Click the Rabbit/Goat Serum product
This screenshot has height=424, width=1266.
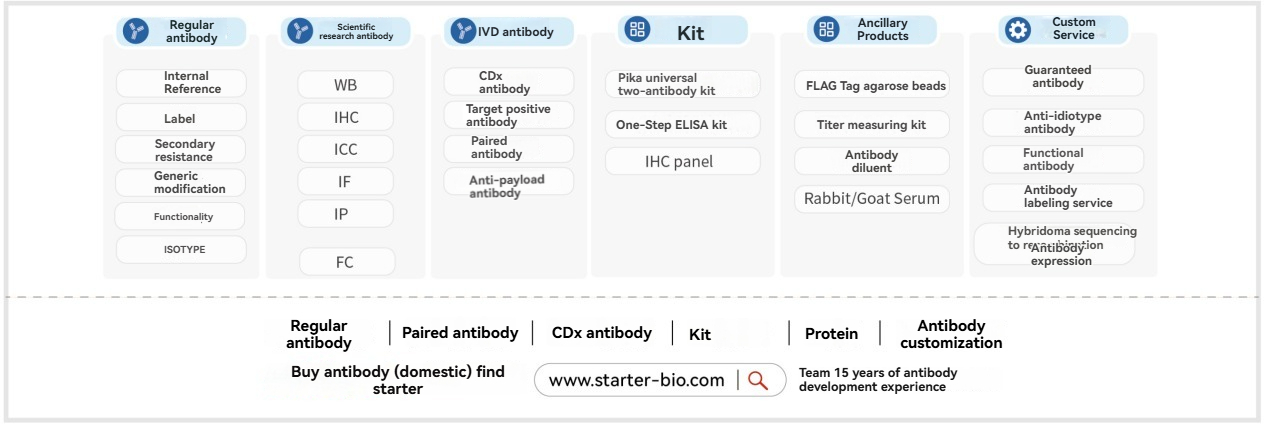pyautogui.click(x=872, y=198)
